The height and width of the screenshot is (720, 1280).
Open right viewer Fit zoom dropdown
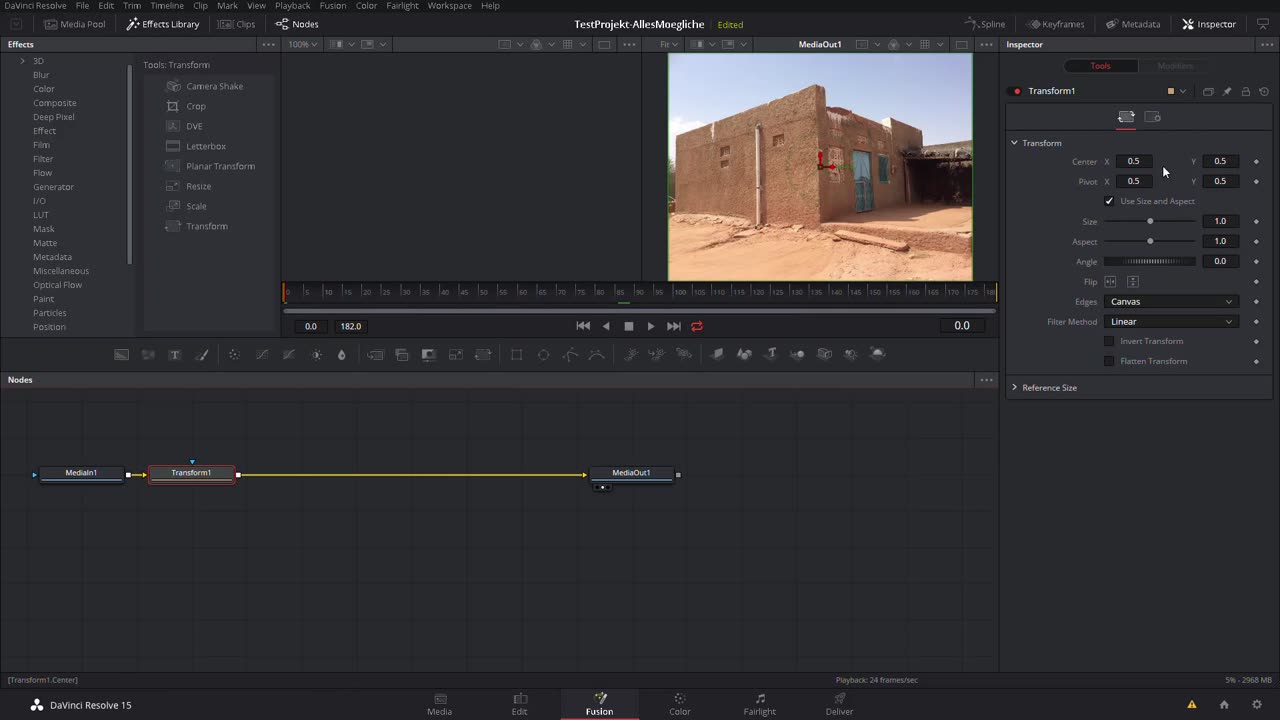(669, 44)
